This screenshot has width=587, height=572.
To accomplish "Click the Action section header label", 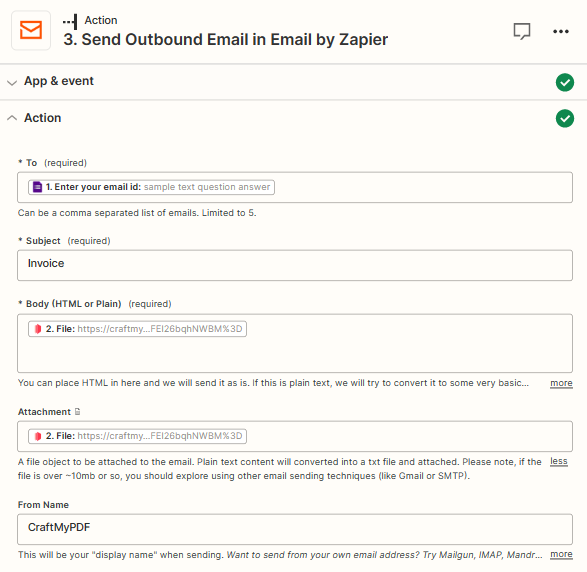I will click(42, 118).
